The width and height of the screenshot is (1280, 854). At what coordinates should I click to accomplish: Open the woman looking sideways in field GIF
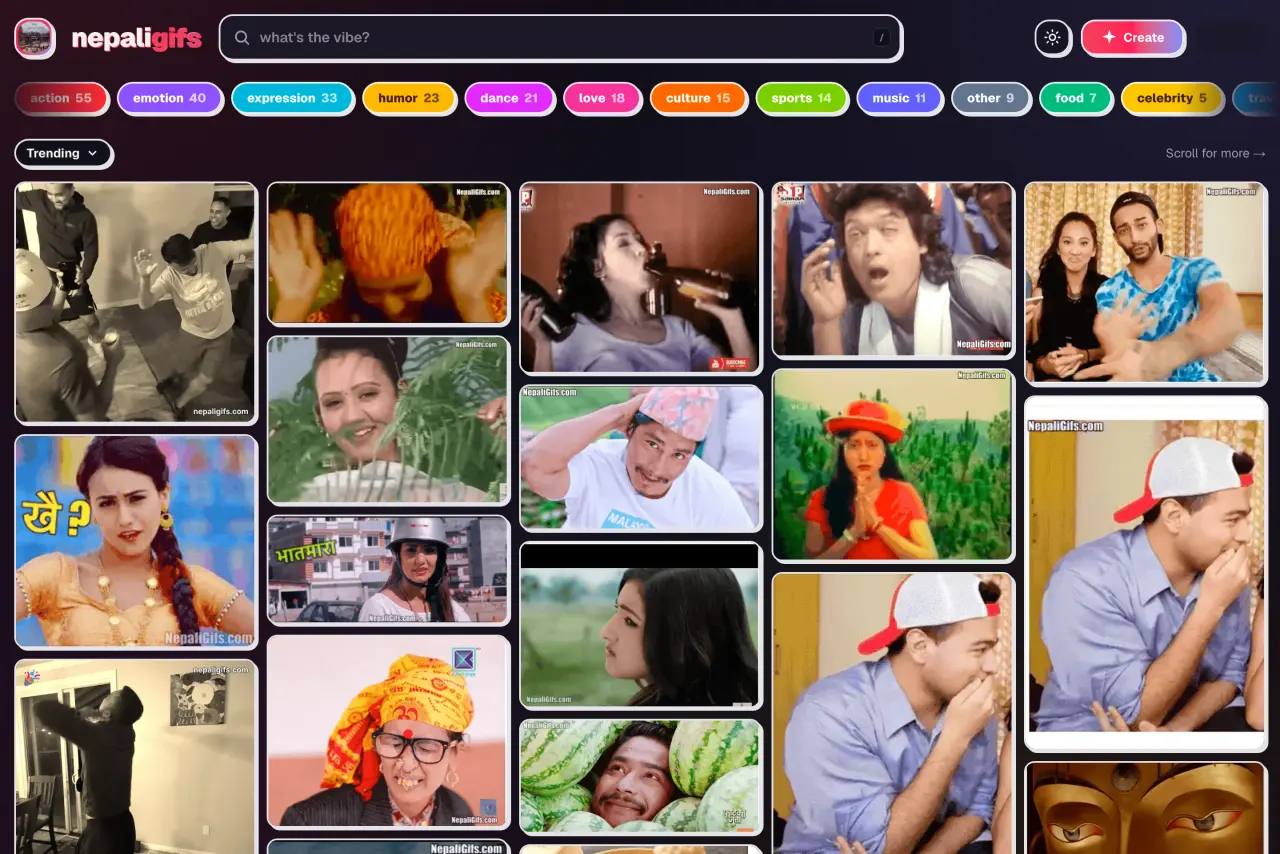[641, 625]
